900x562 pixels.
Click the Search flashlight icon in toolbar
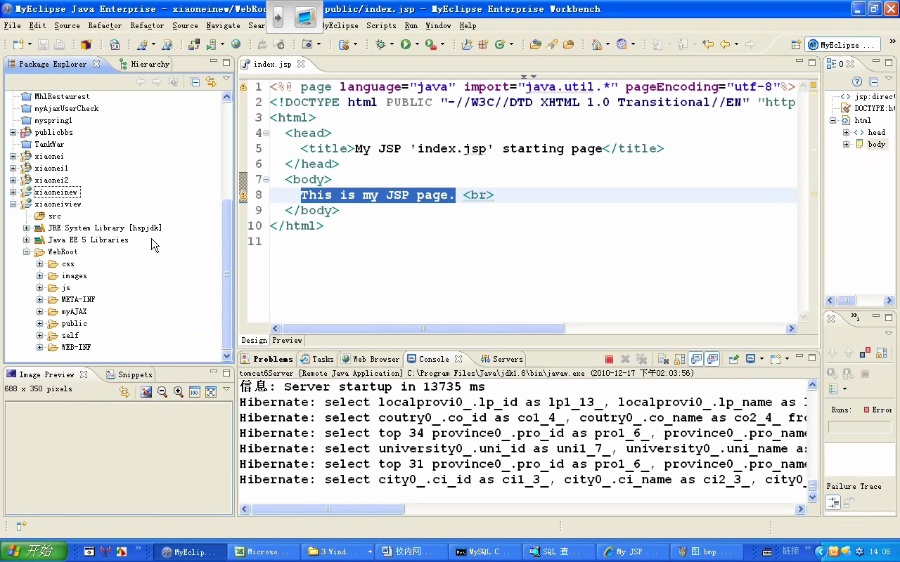point(552,45)
